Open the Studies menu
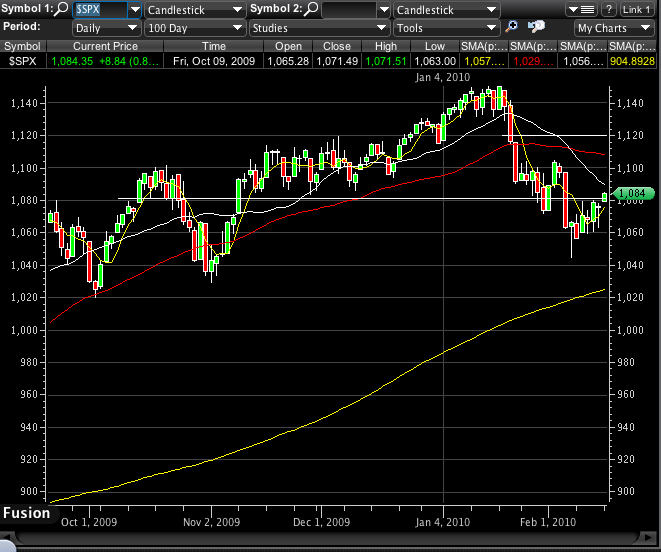 tap(318, 28)
